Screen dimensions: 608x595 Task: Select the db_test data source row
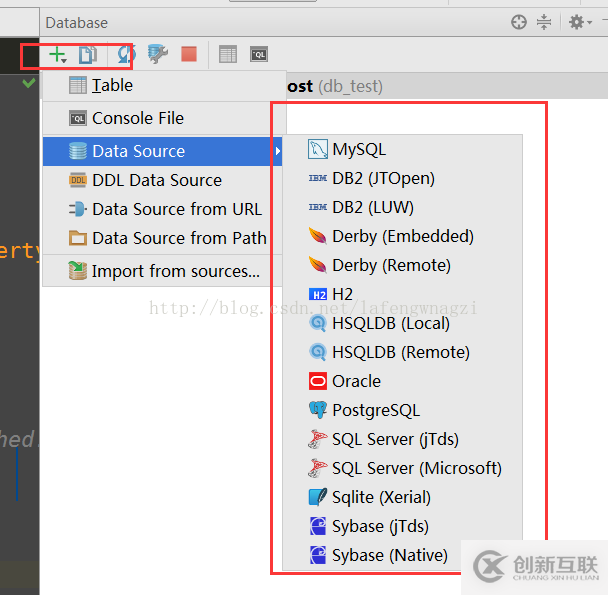click(x=447, y=86)
